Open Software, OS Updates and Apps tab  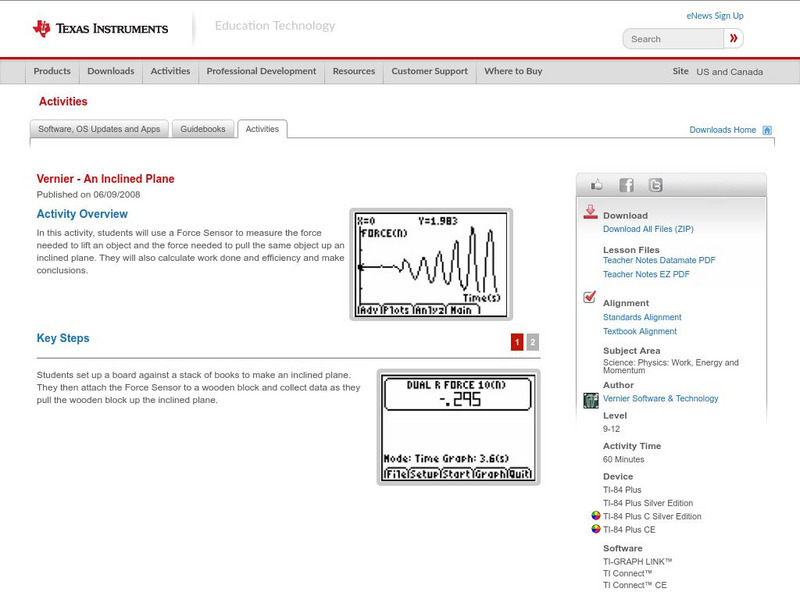click(99, 129)
